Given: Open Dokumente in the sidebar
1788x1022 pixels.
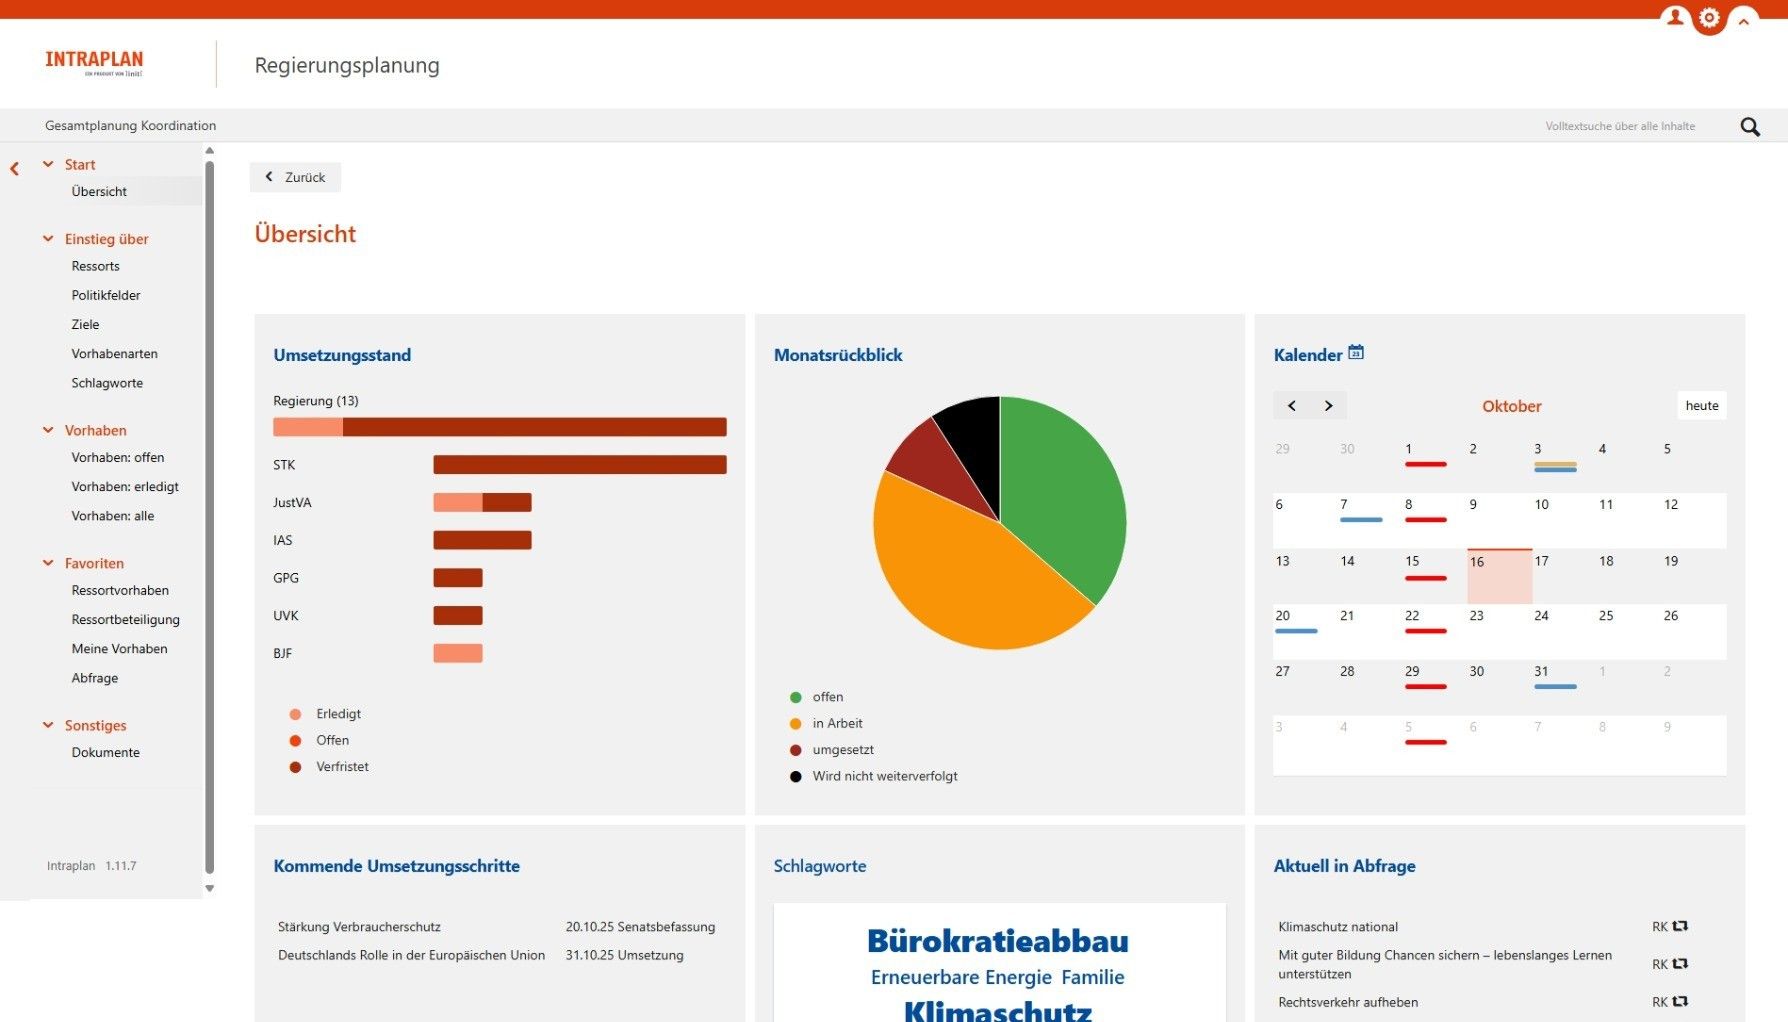Looking at the screenshot, I should [105, 752].
